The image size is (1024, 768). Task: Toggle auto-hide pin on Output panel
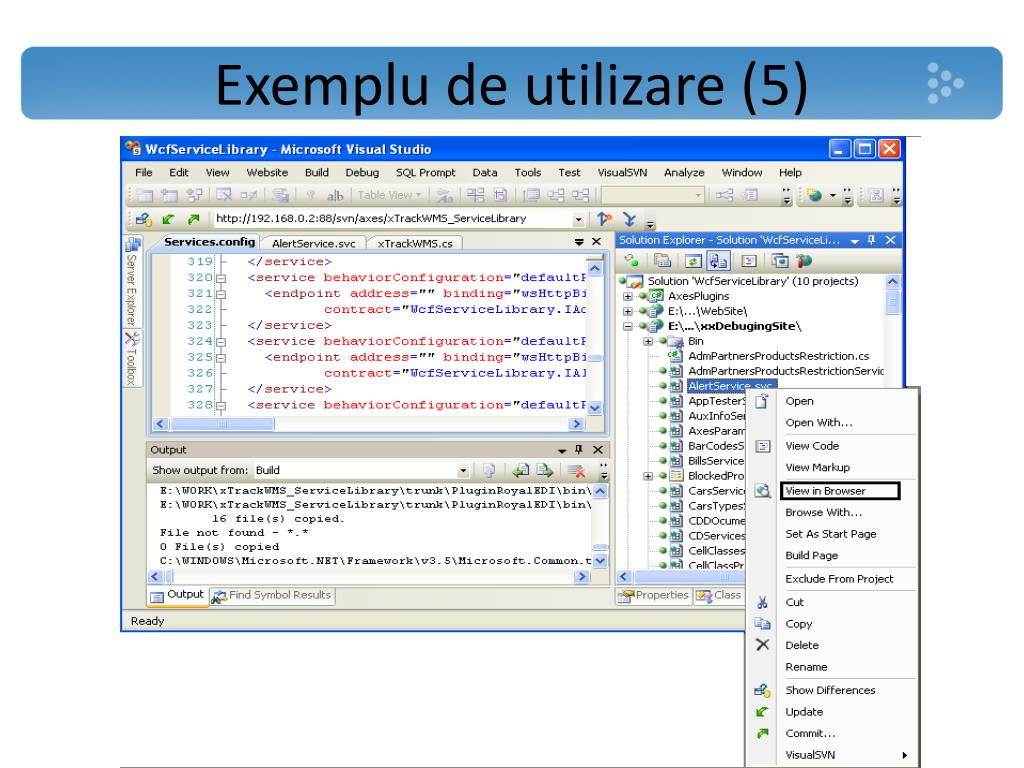tap(579, 449)
